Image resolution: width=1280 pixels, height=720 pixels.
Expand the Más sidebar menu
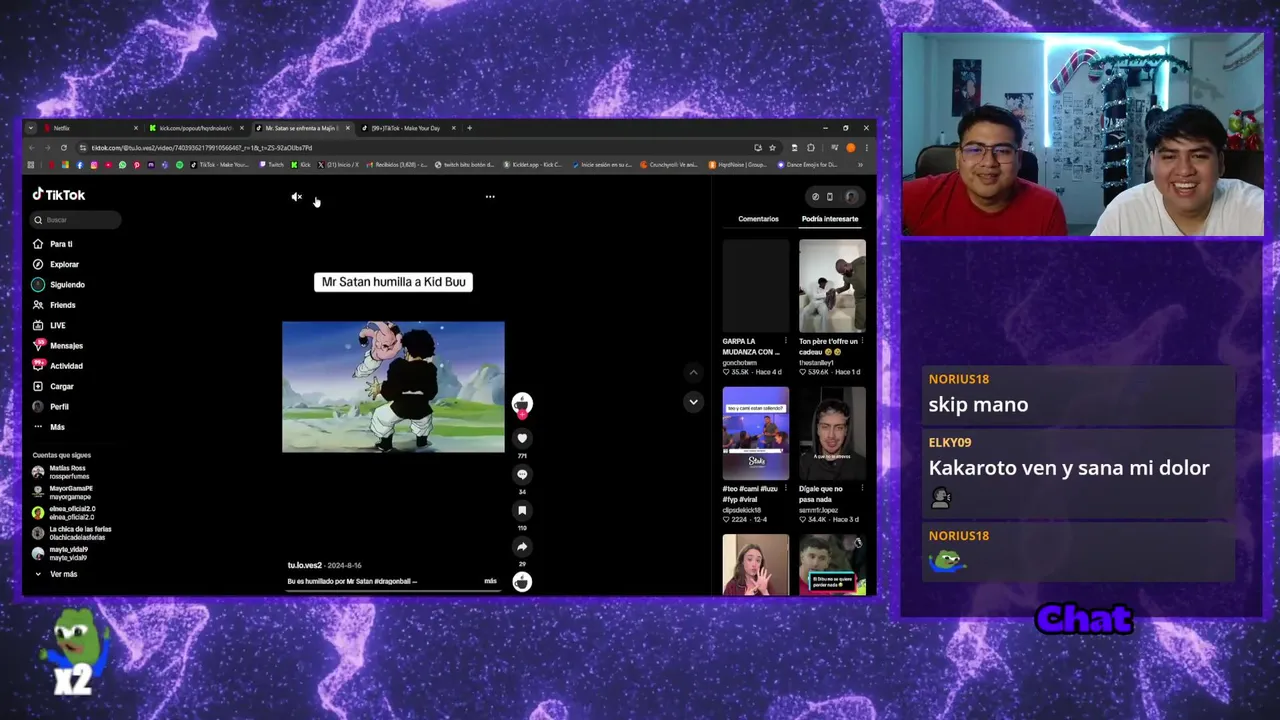click(50, 427)
